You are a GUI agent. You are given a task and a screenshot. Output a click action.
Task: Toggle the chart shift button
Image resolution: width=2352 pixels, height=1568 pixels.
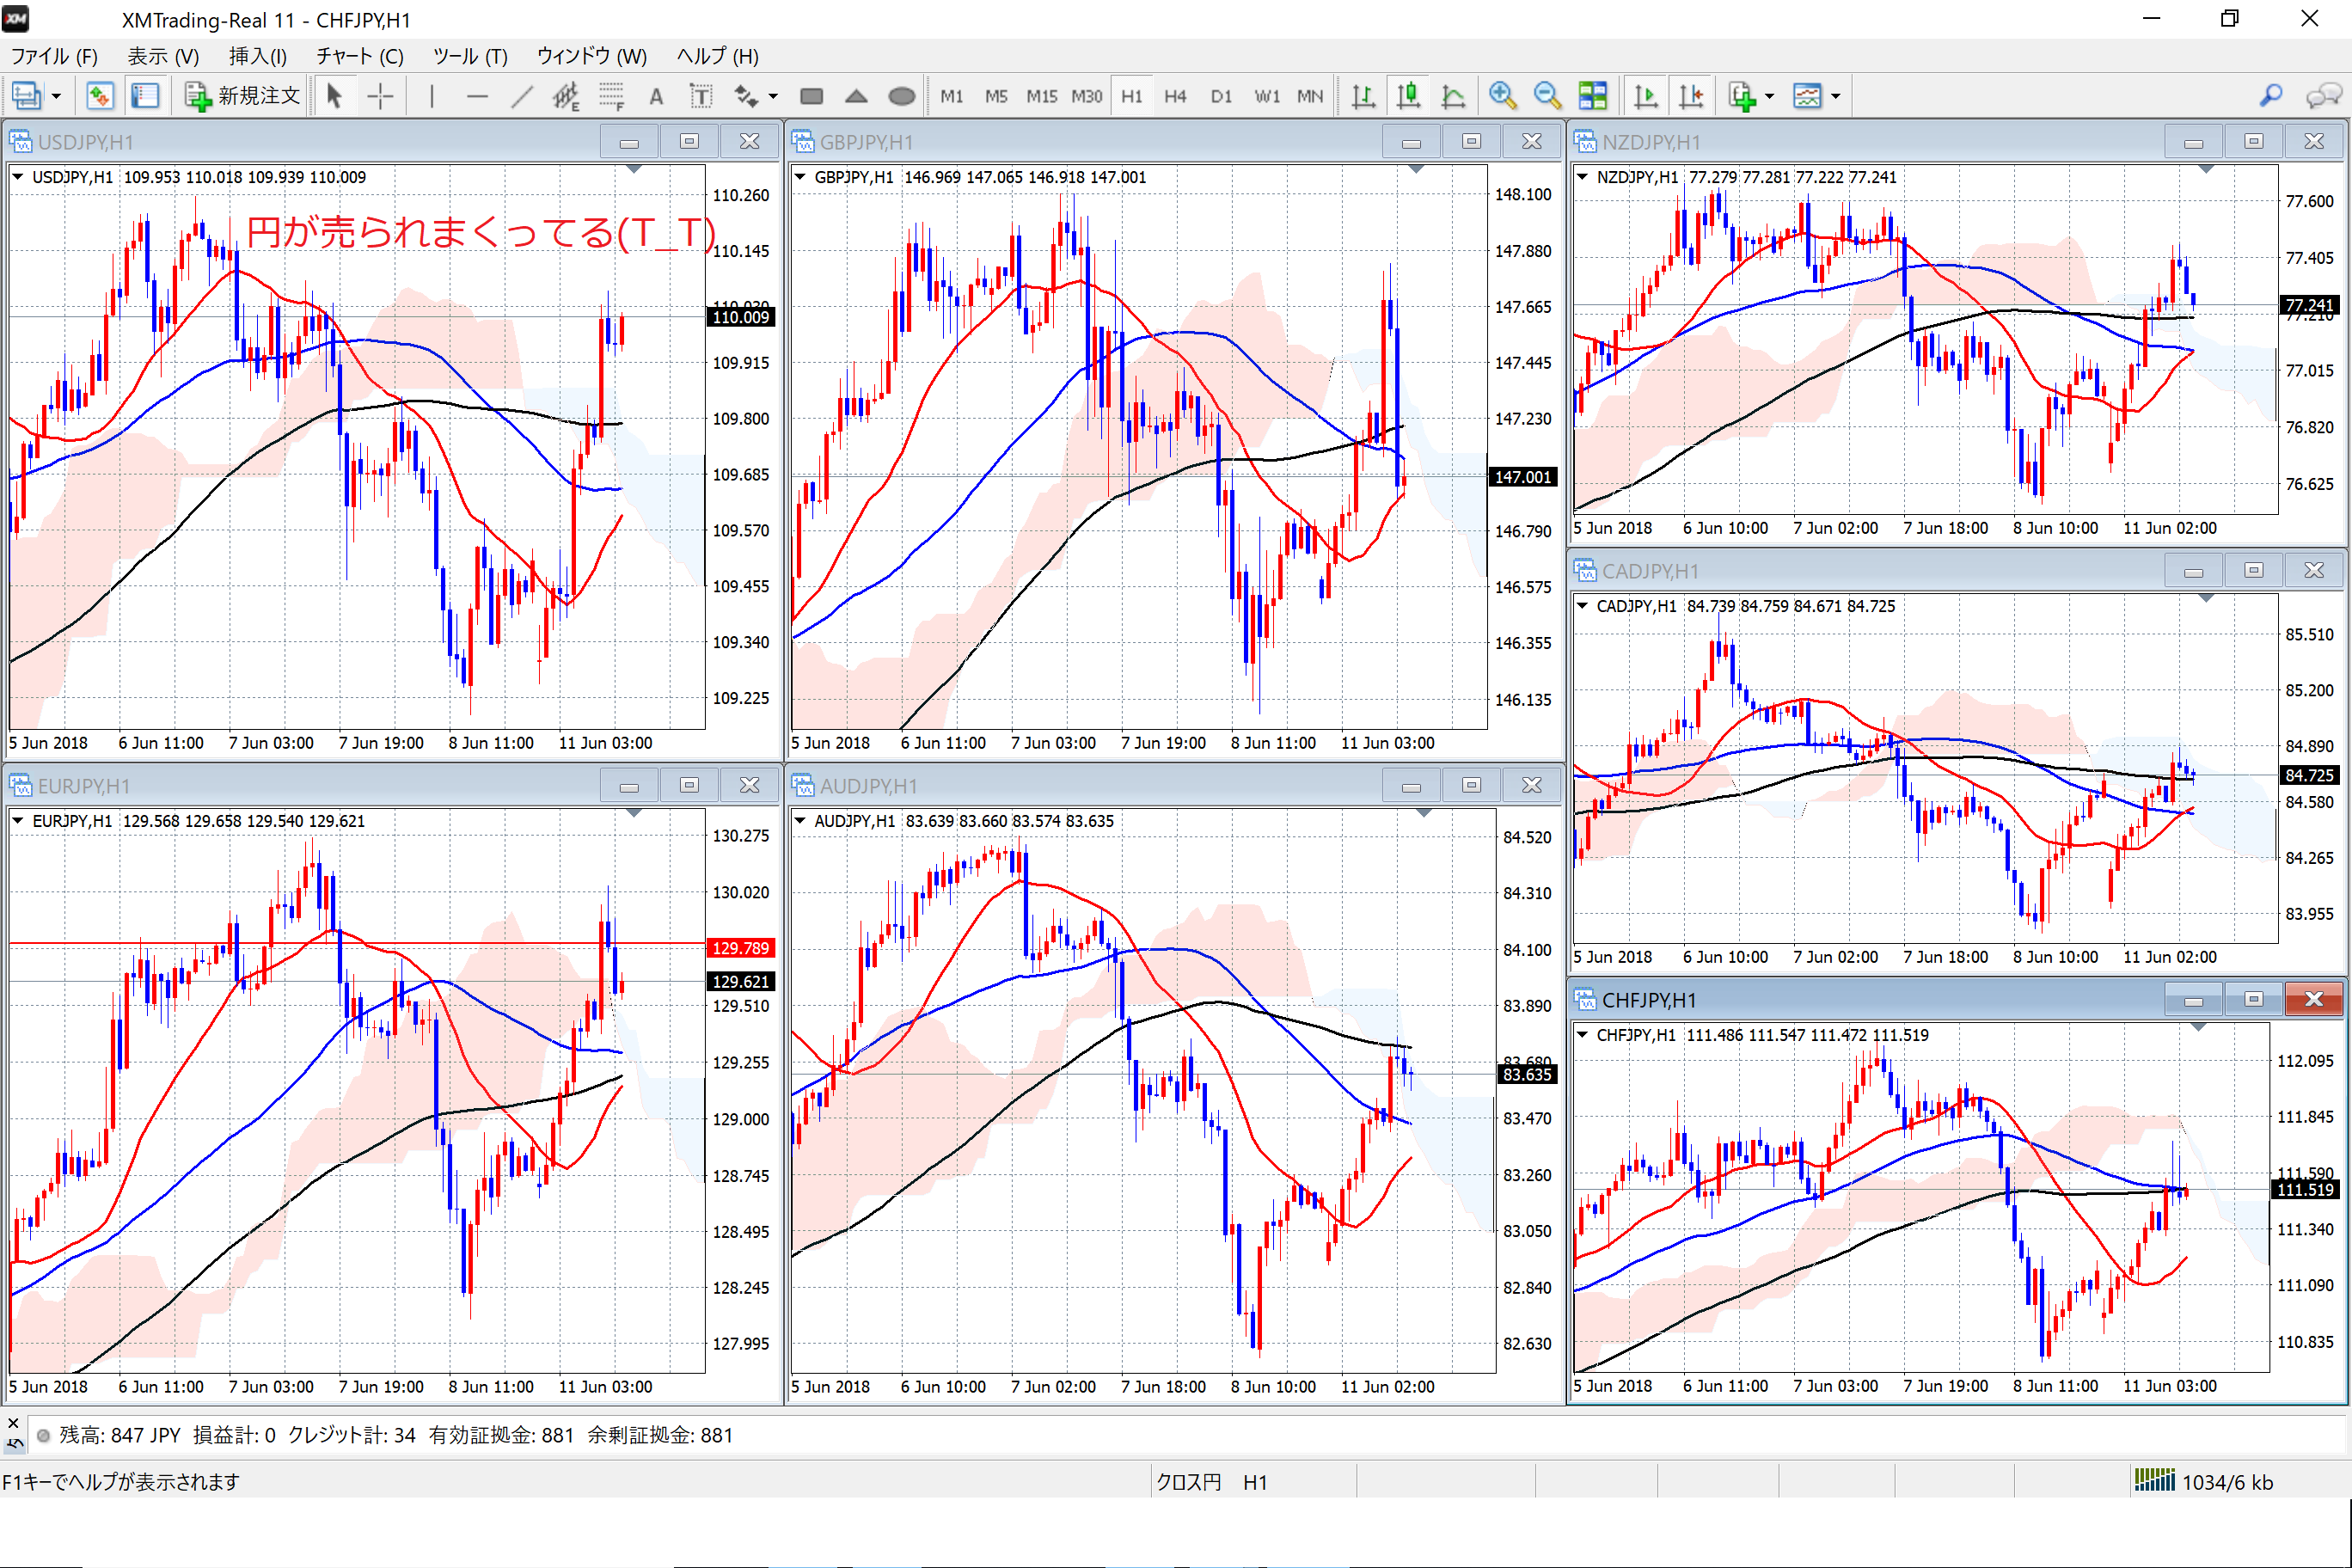coord(1691,96)
